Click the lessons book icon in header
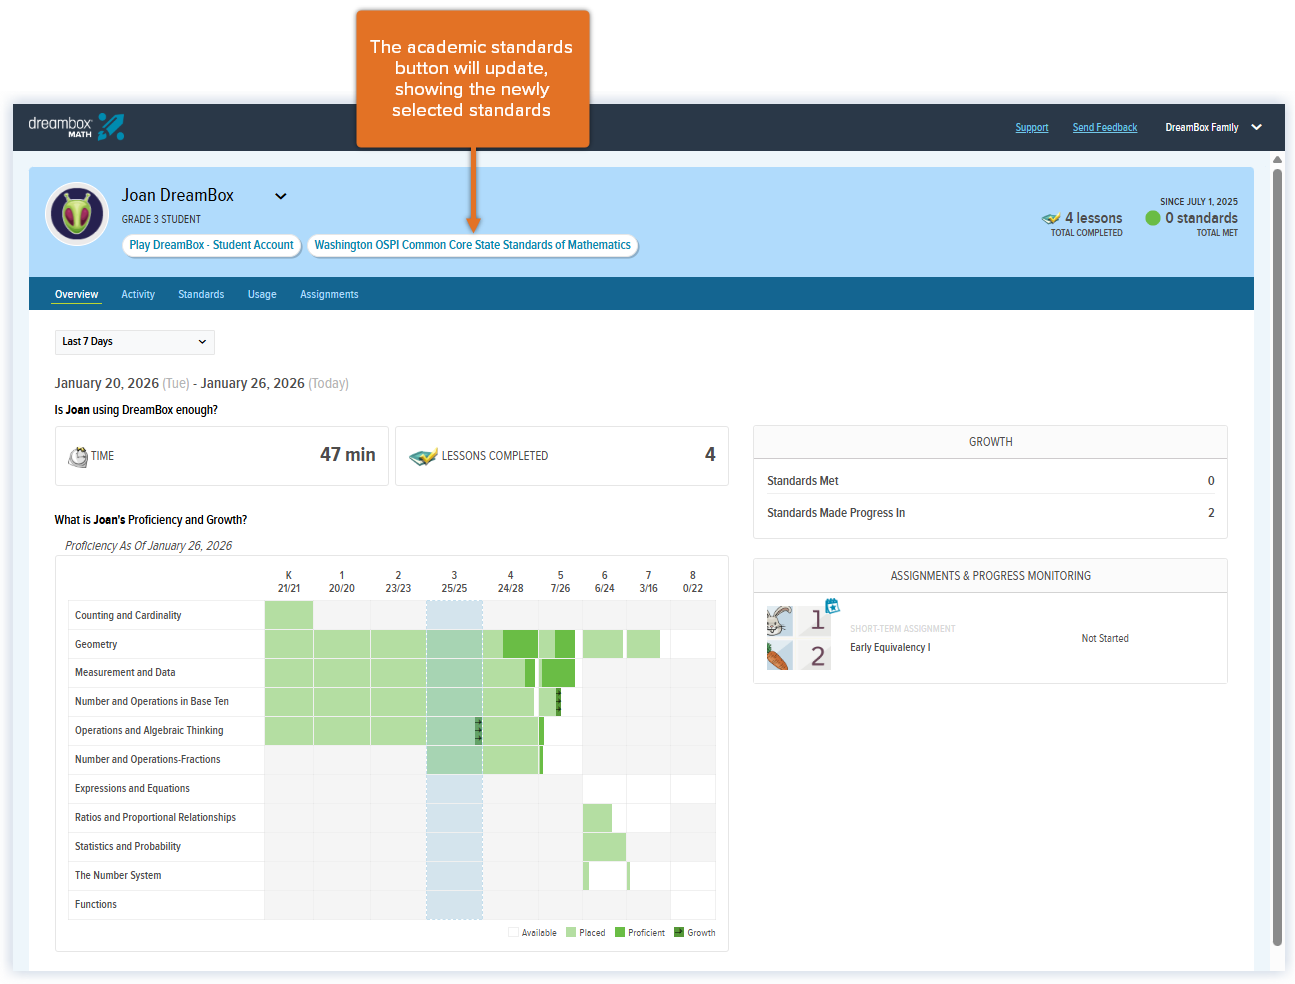Image resolution: width=1295 pixels, height=984 pixels. (1051, 218)
